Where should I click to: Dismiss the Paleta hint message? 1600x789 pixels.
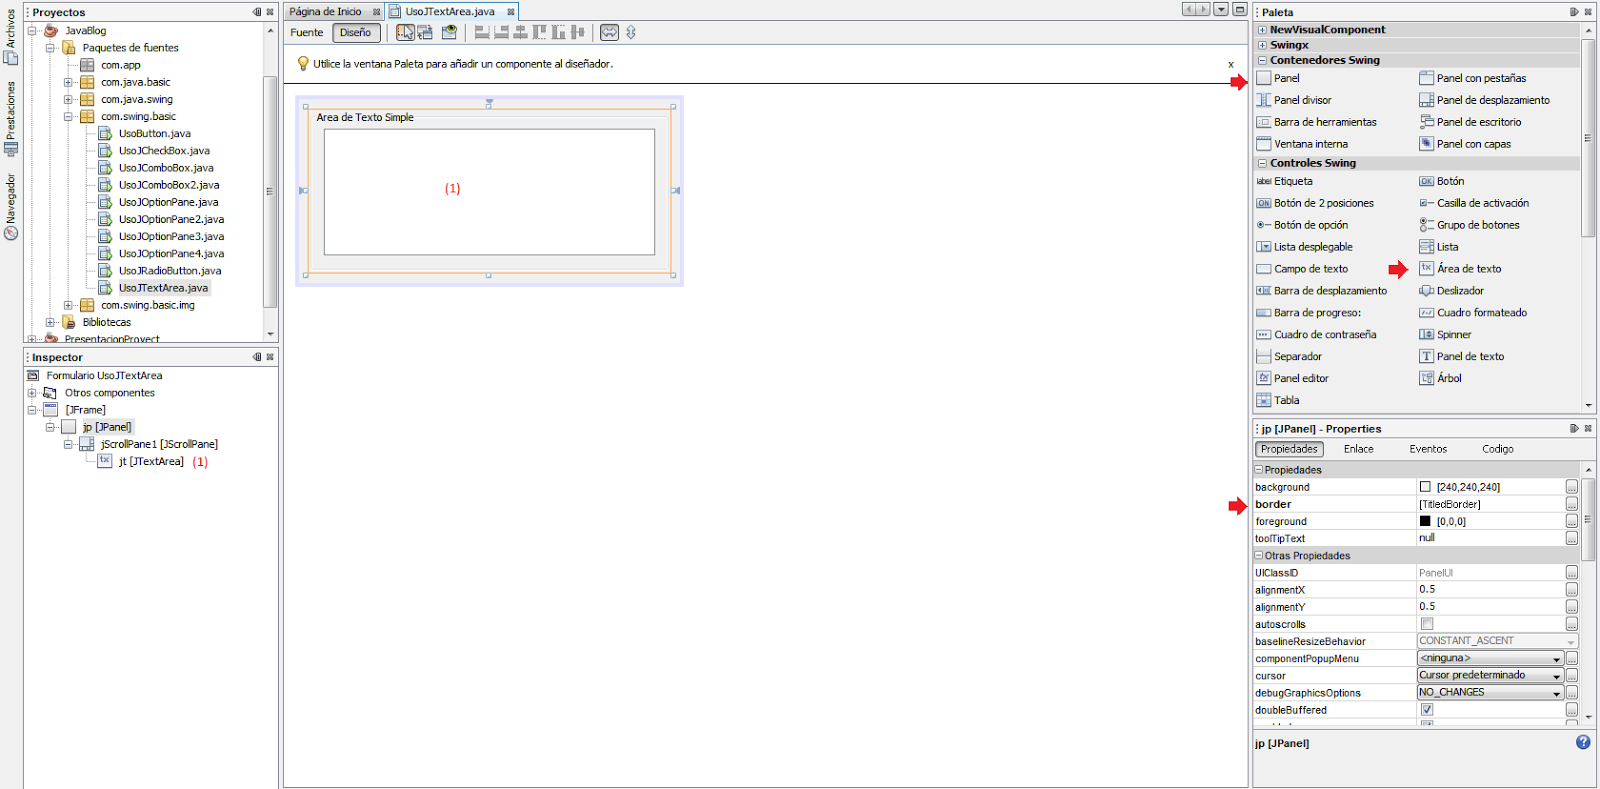pyautogui.click(x=1231, y=64)
